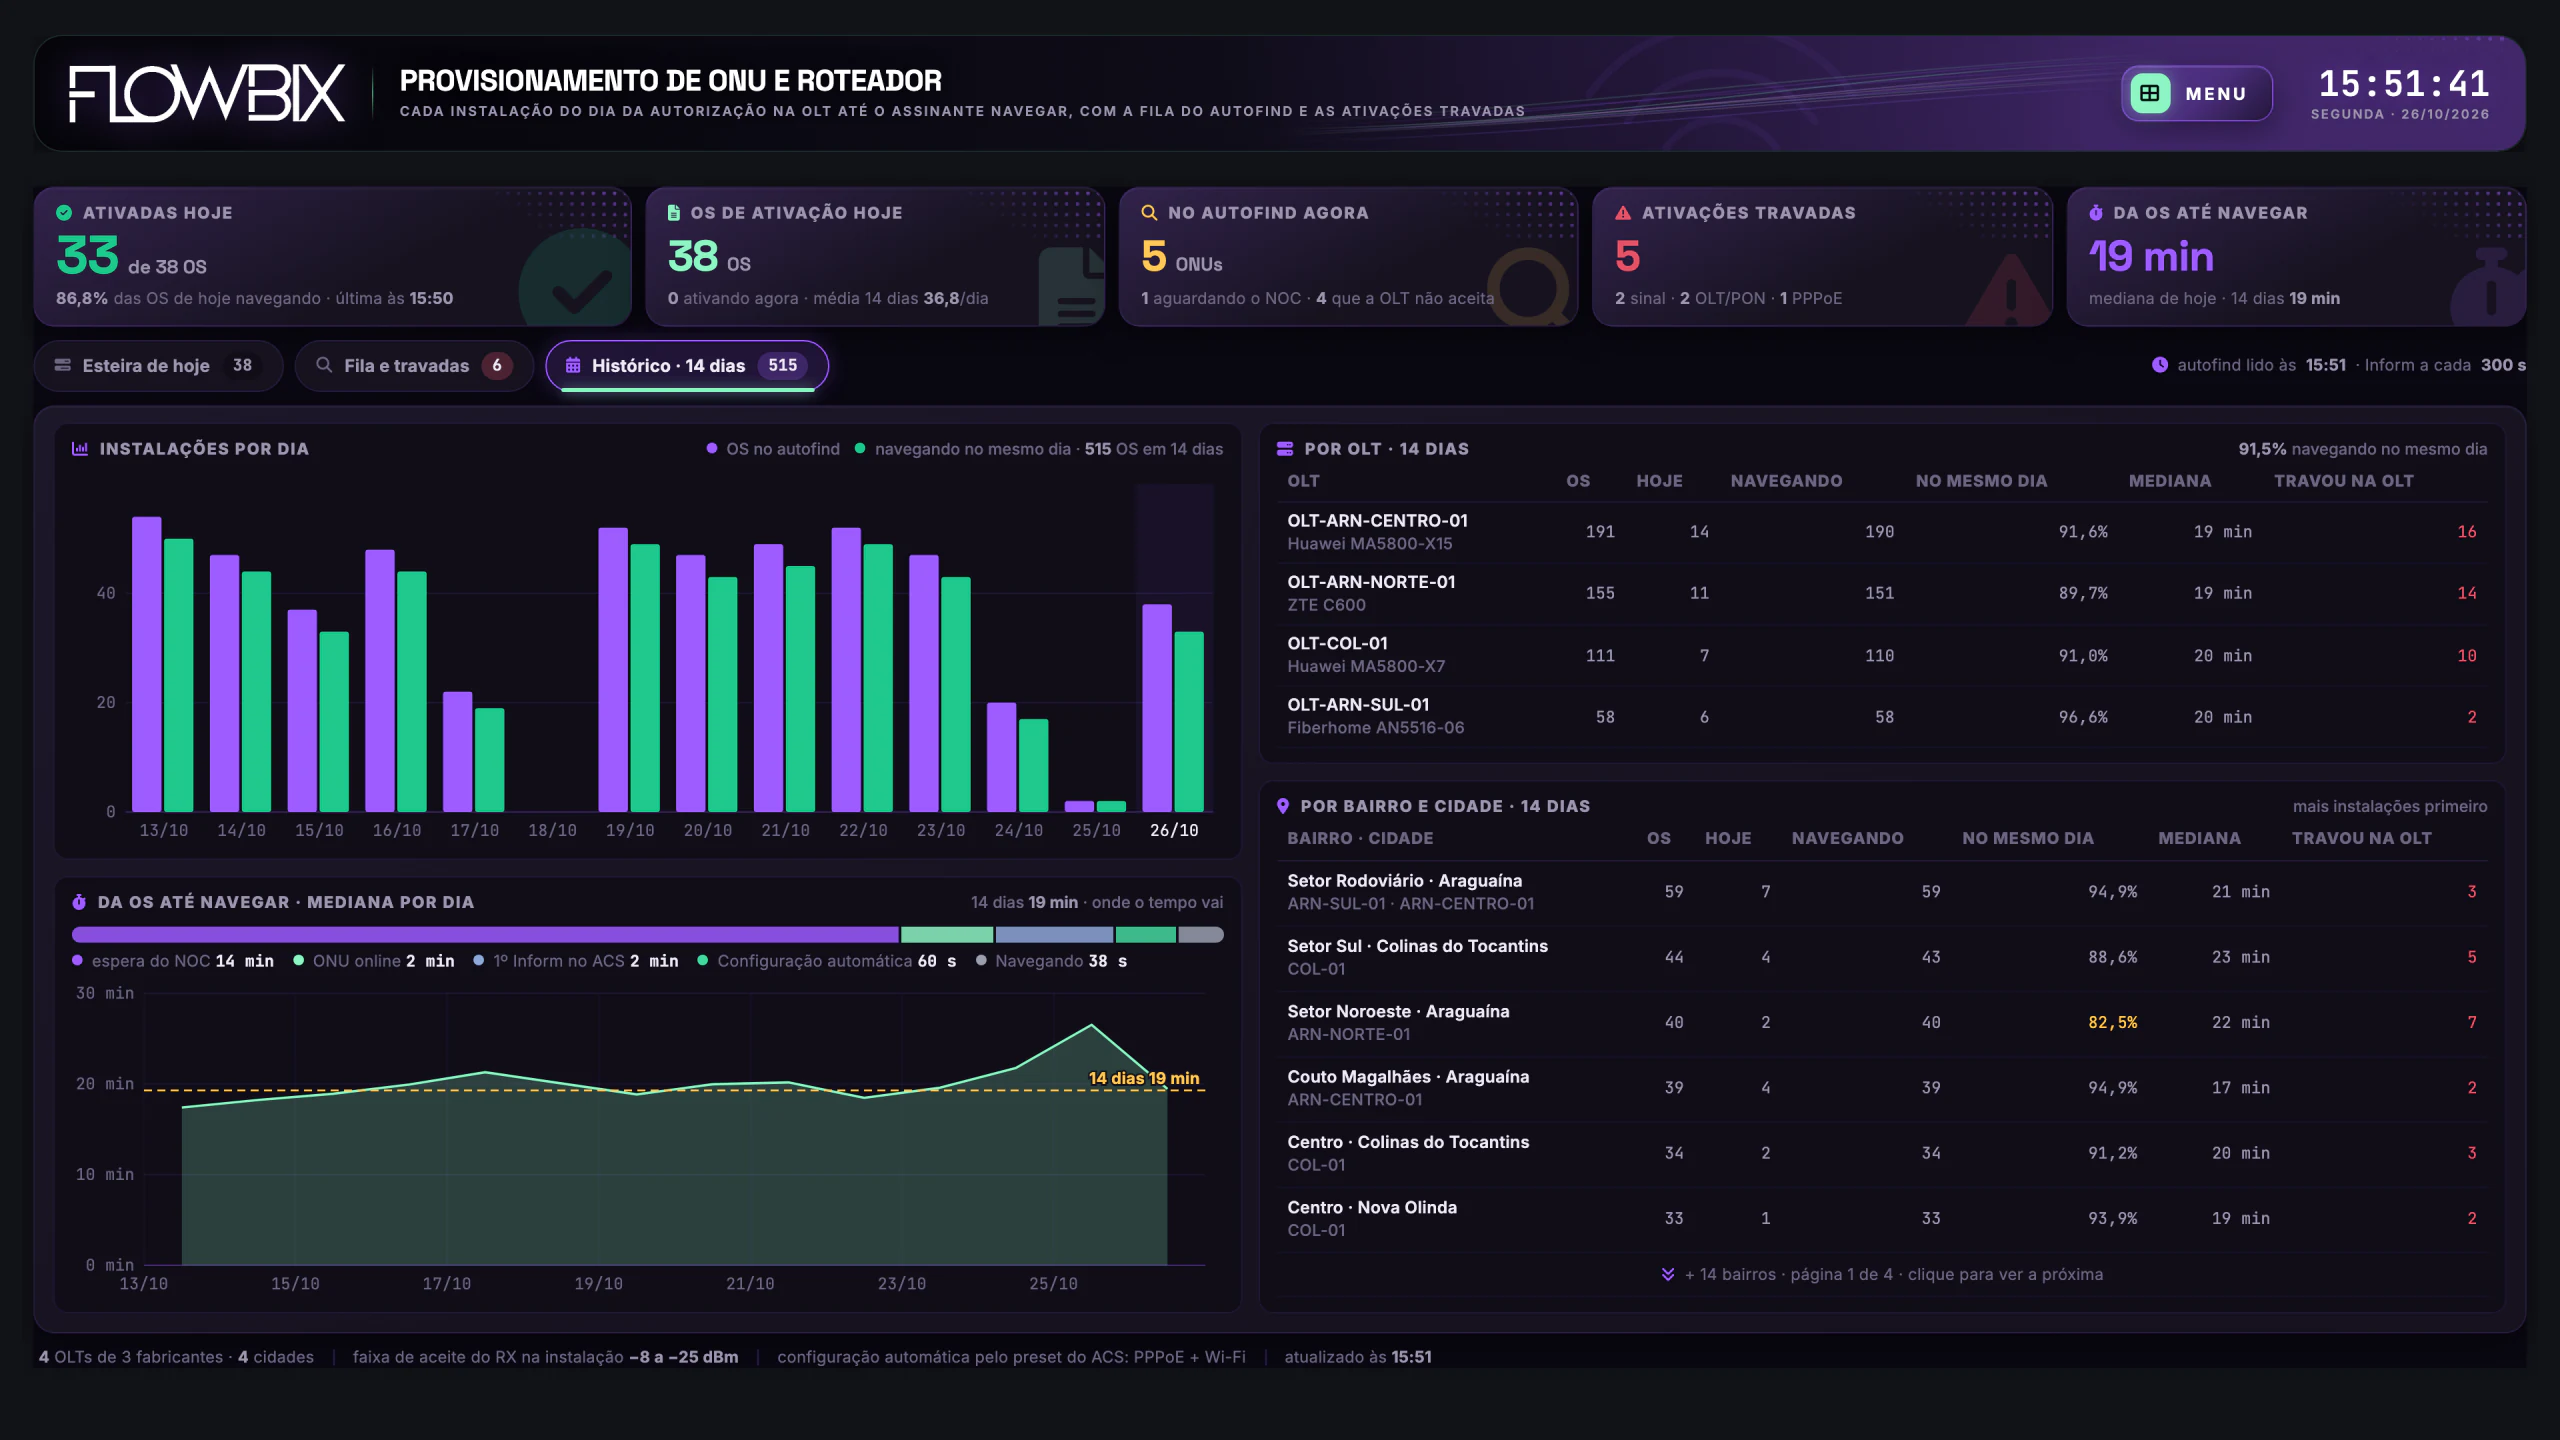
Task: Toggle OS no autofind legend item
Action: pos(773,449)
